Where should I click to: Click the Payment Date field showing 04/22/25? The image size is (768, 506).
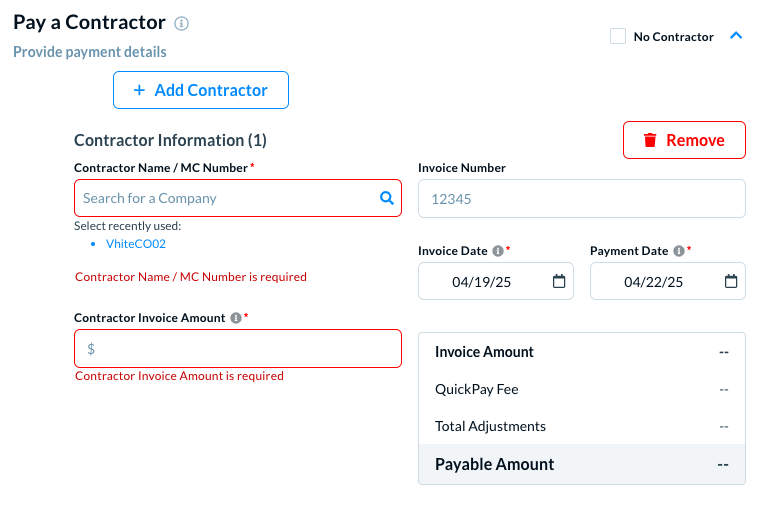tap(654, 282)
